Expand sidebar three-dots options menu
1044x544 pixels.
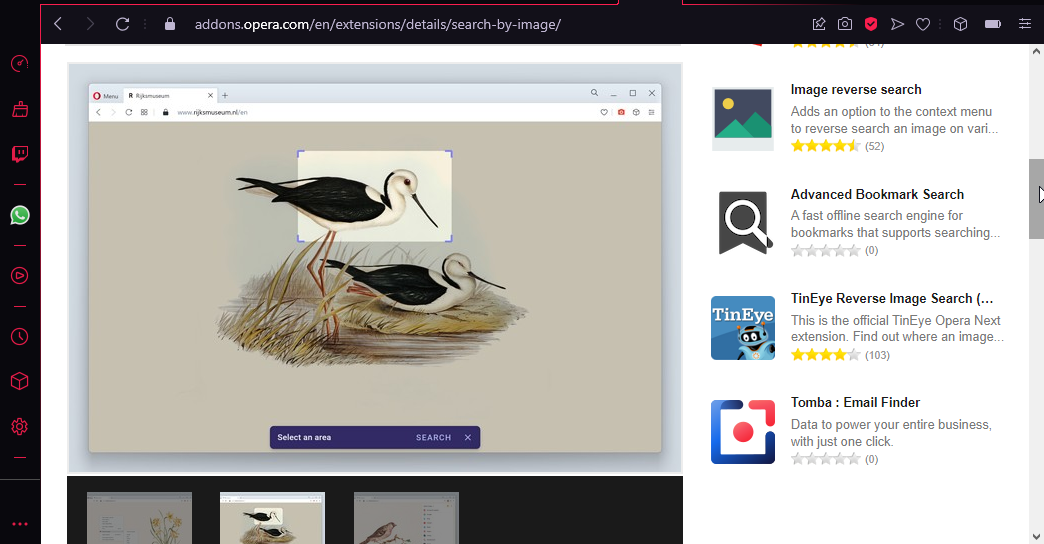pyautogui.click(x=19, y=523)
